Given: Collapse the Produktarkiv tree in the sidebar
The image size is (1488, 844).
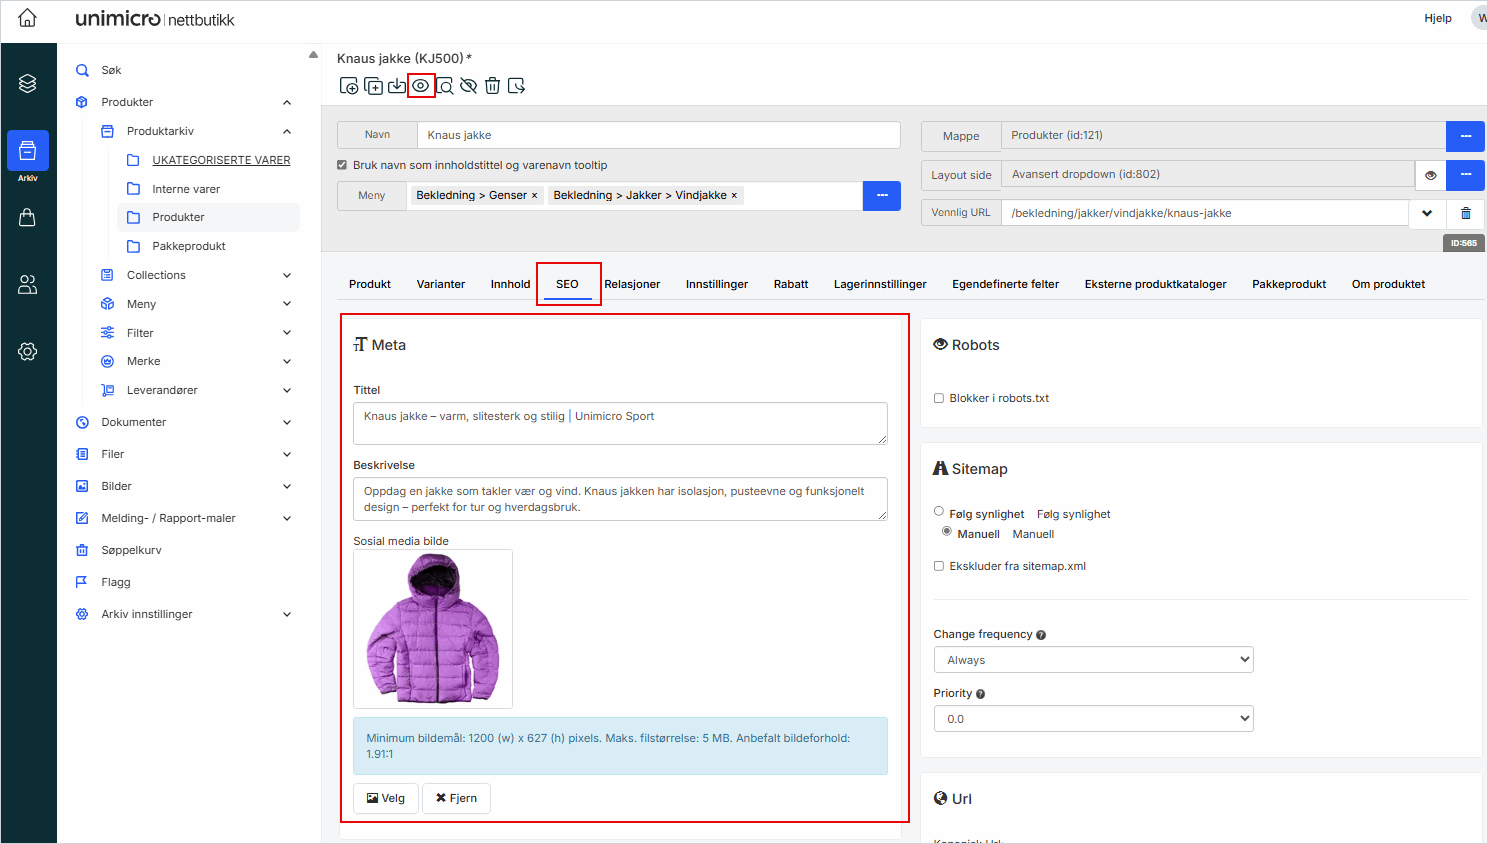Looking at the screenshot, I should point(287,131).
